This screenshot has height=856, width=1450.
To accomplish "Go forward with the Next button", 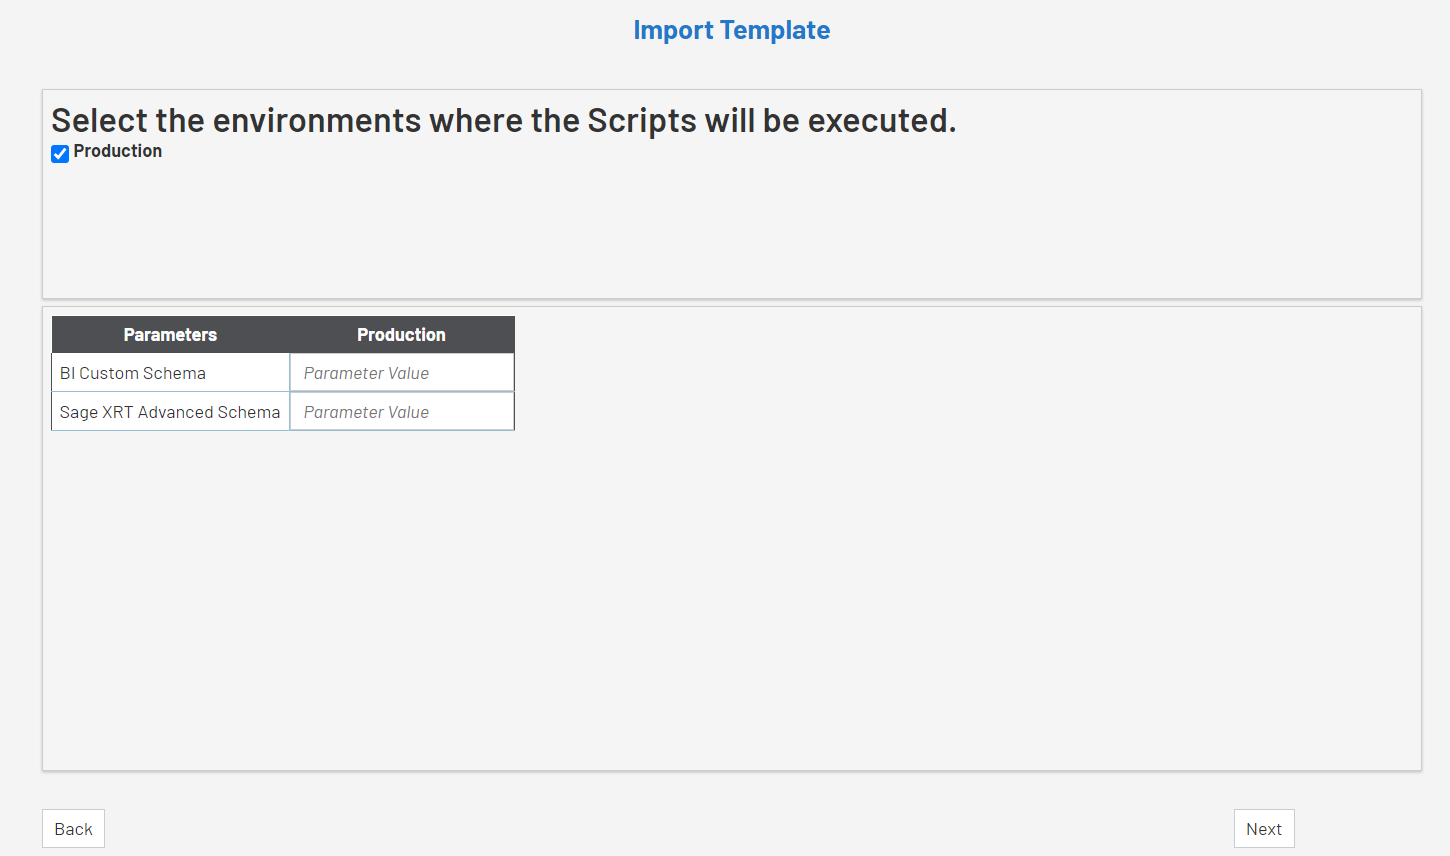I will coord(1263,829).
